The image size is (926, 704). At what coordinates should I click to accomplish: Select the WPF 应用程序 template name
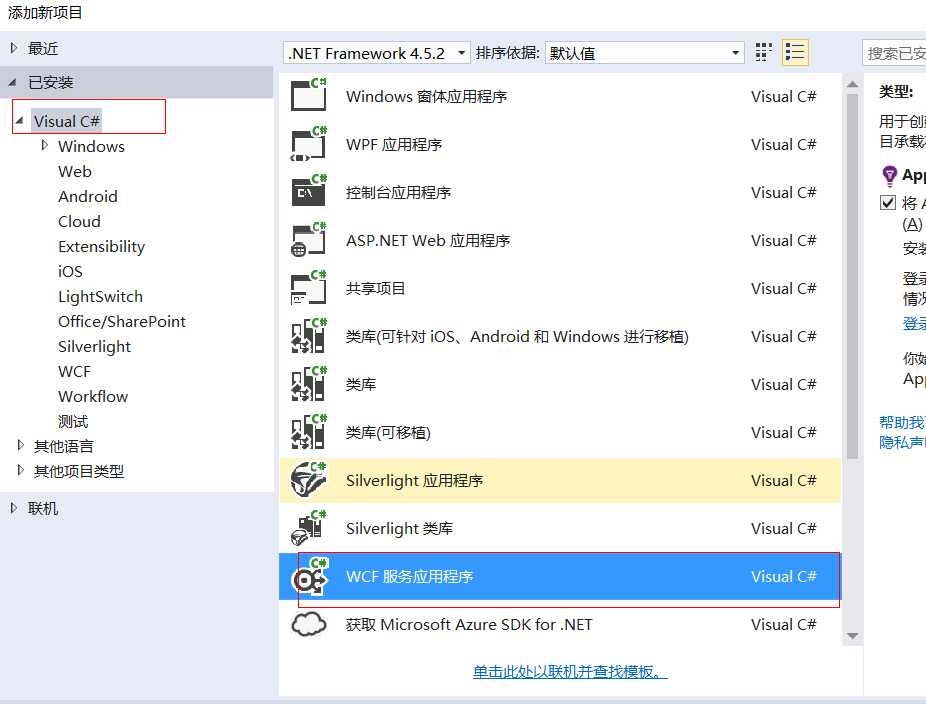(x=394, y=145)
